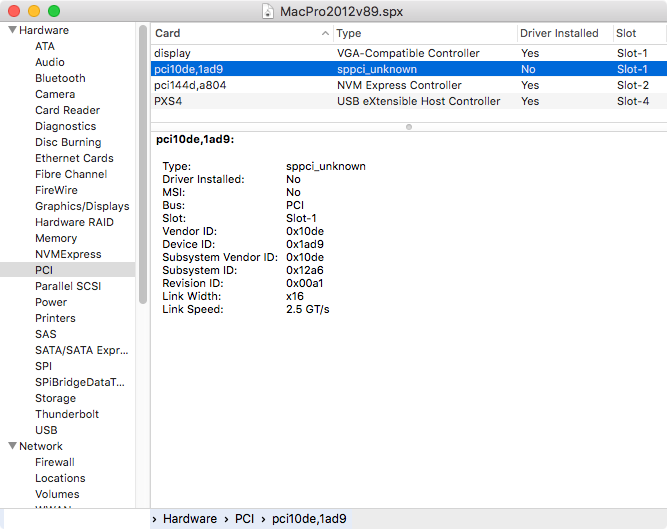Screen dimensions: 667x529
Task: Select the pci10de,1ad9 row
Action: pyautogui.click(x=408, y=69)
